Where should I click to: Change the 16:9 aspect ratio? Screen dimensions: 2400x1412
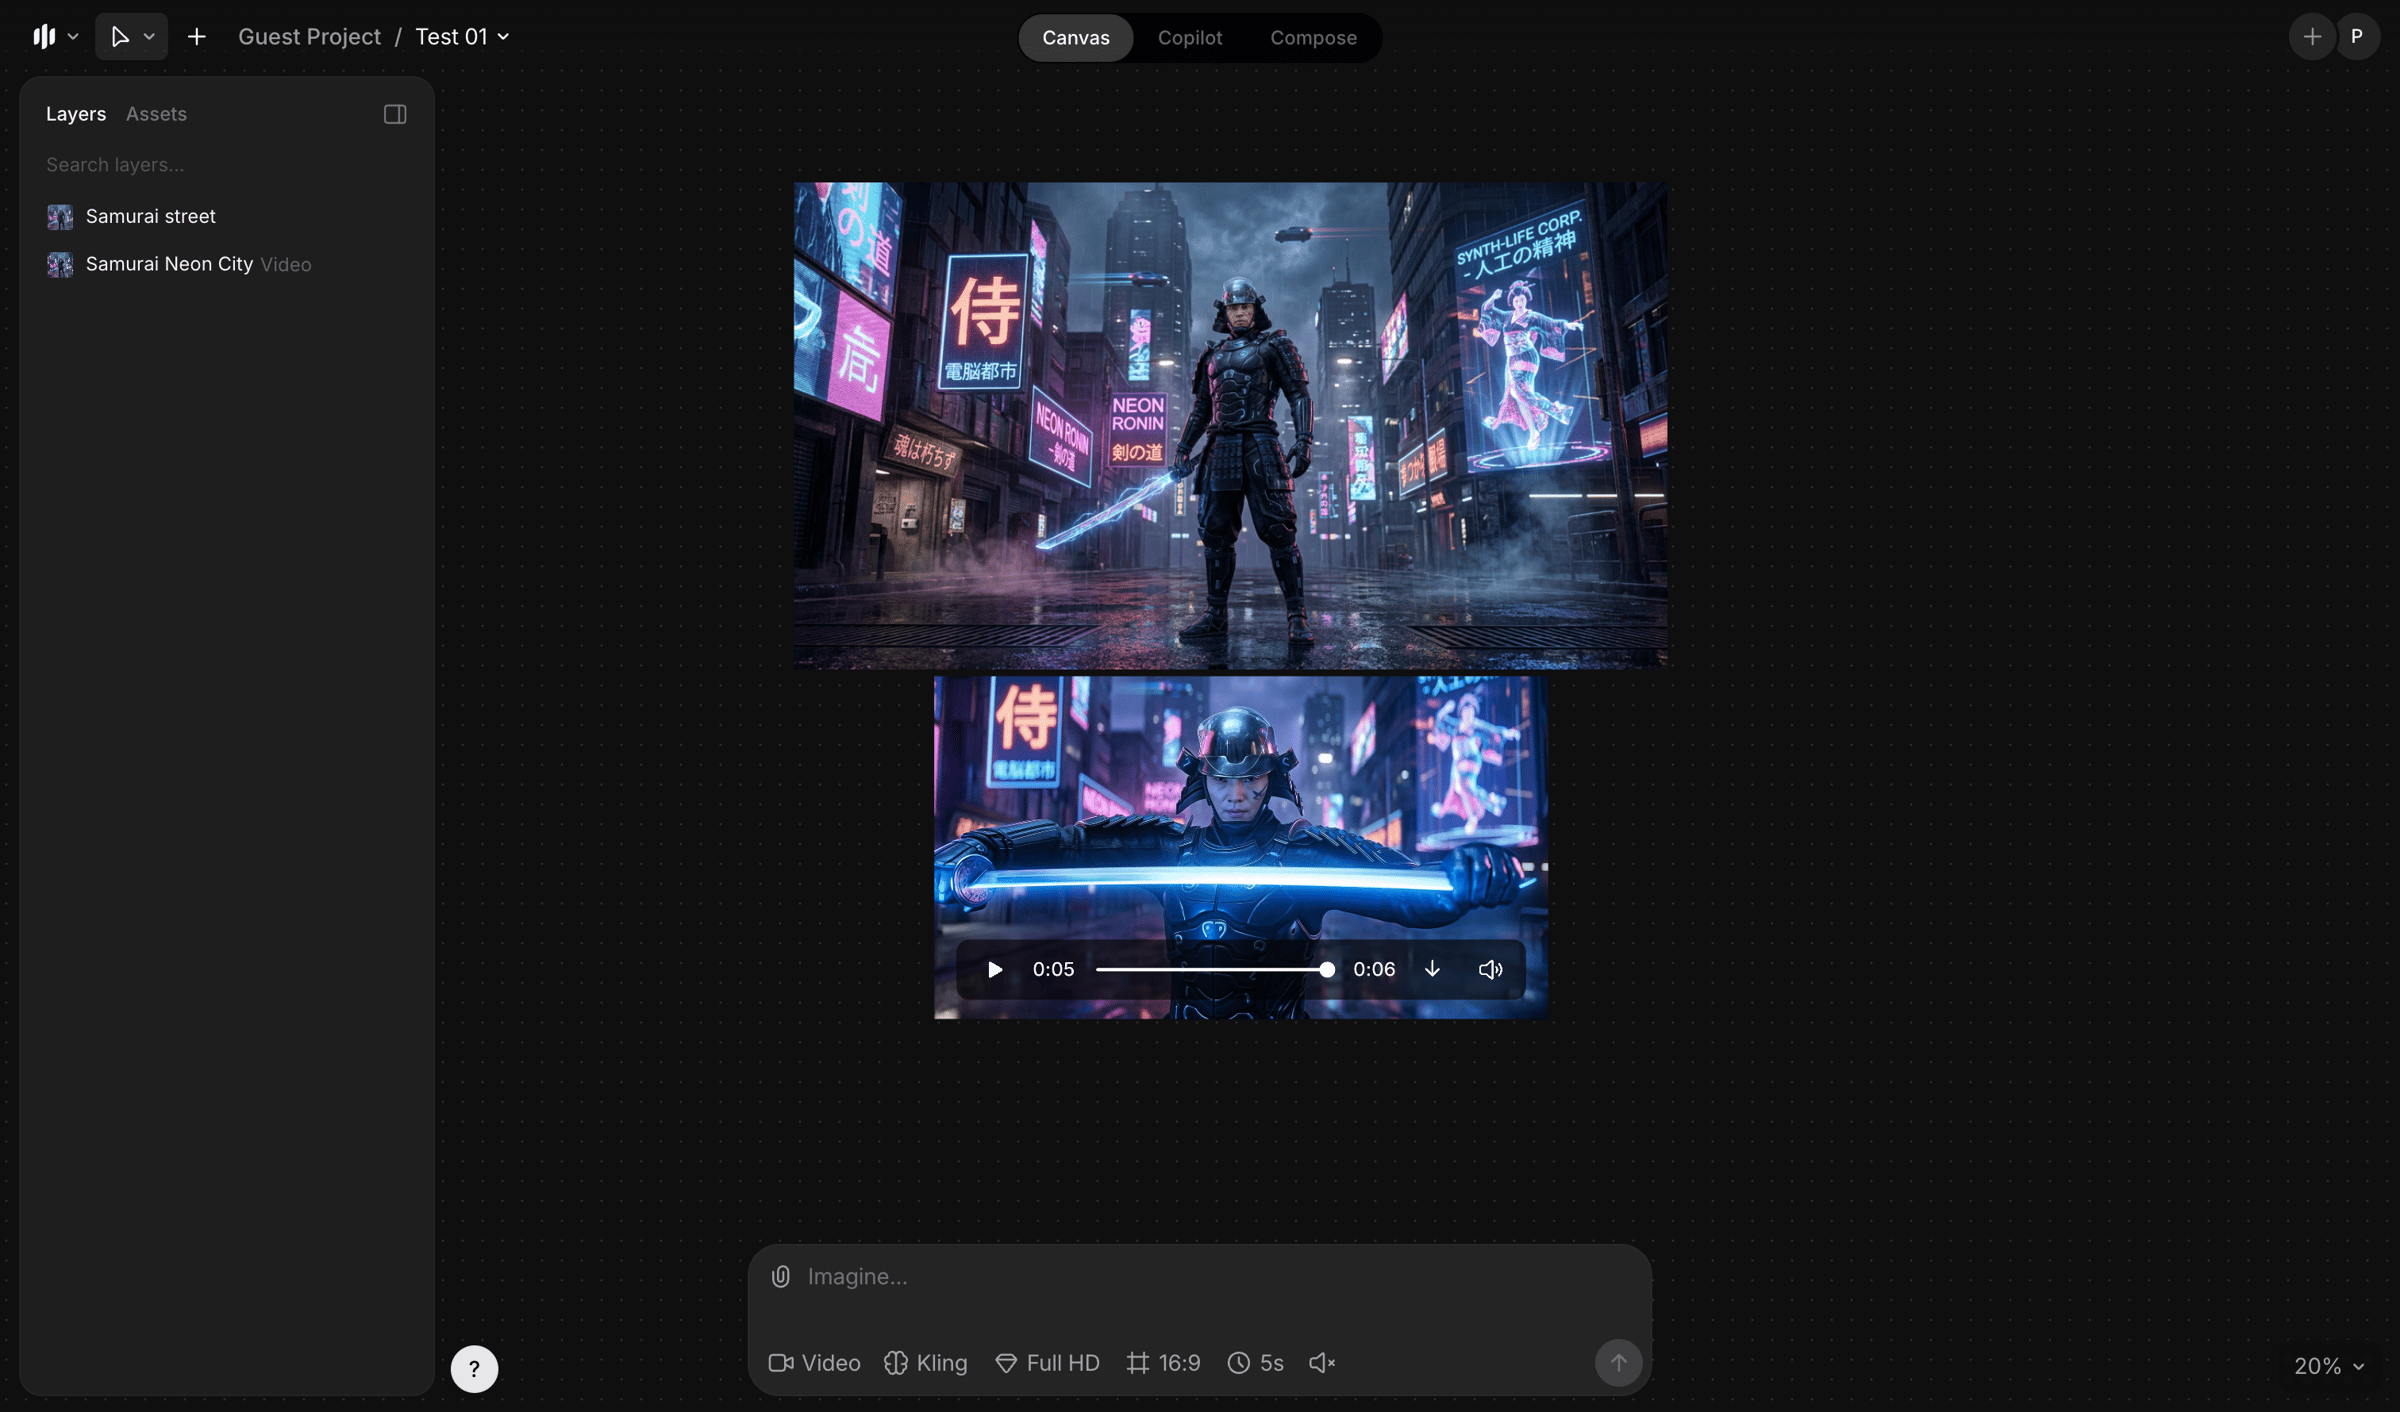point(1164,1363)
